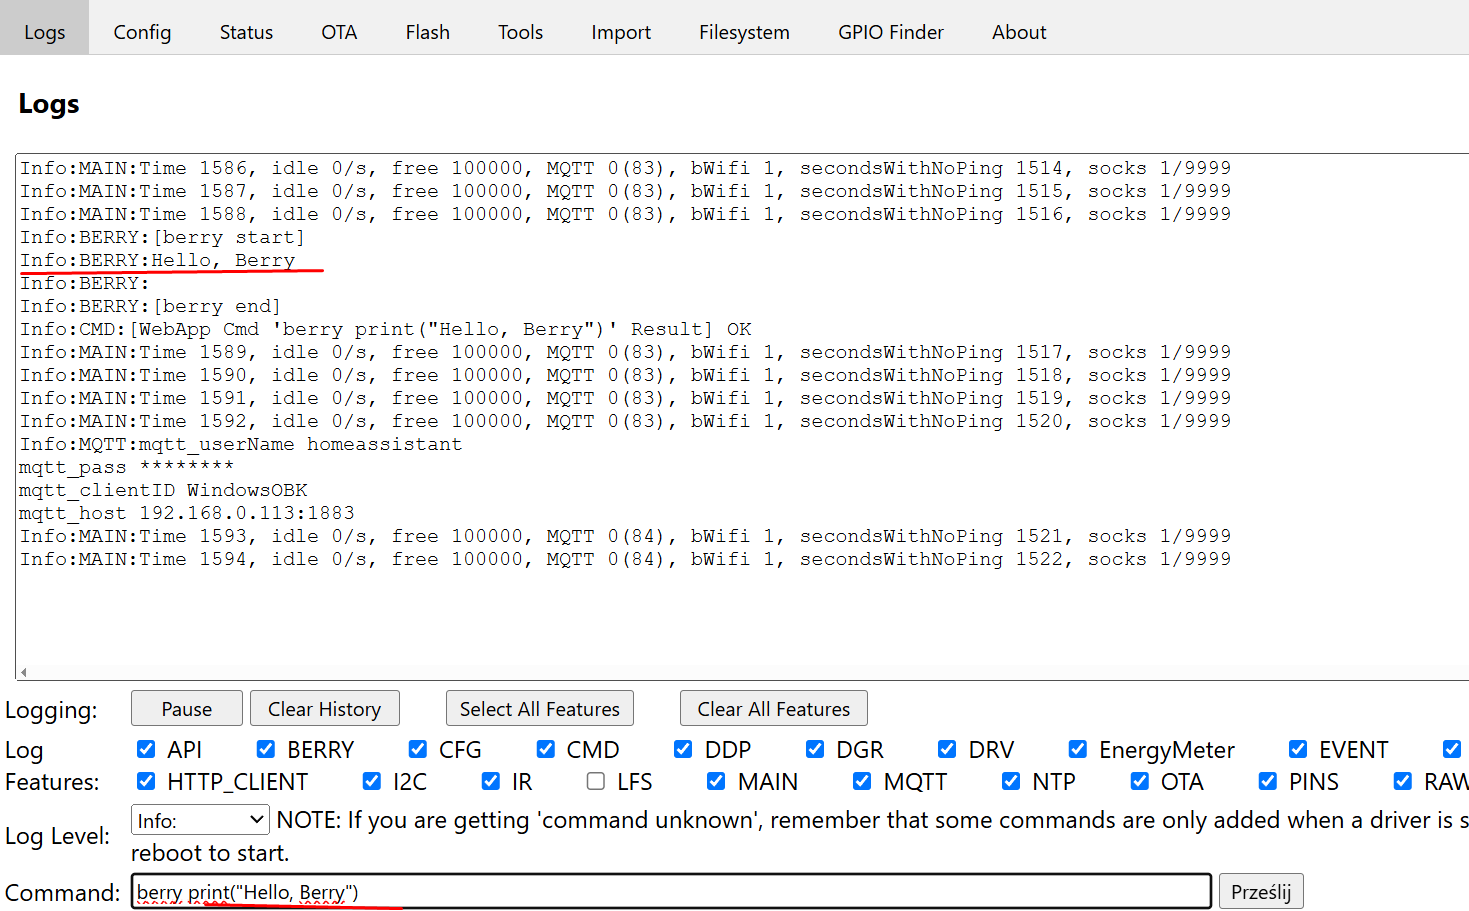
Task: Toggle the DDP log feature checkbox
Action: [x=683, y=749]
